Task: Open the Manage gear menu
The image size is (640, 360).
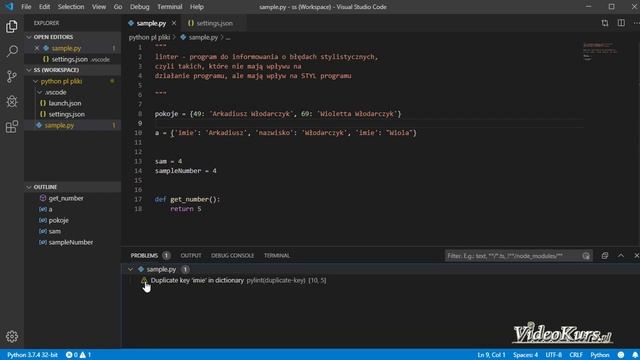Action: point(12,336)
